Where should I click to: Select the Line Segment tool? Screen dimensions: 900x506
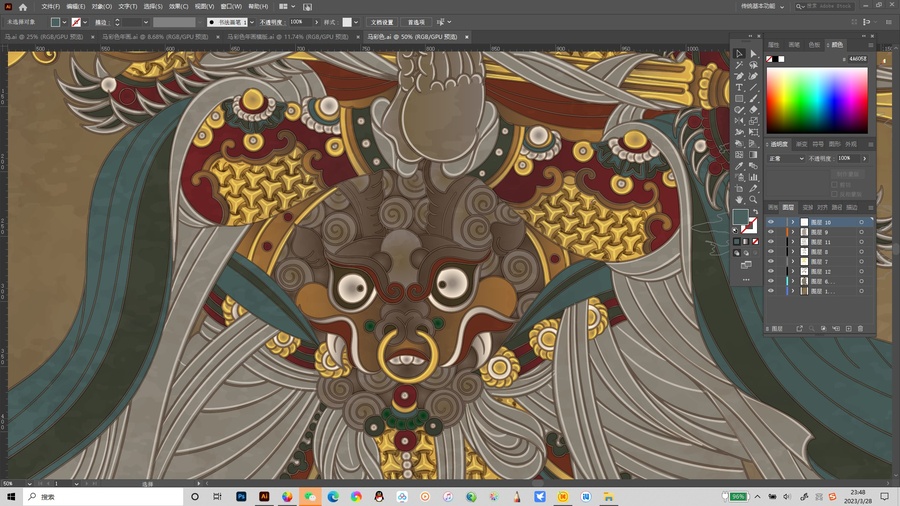tap(753, 87)
